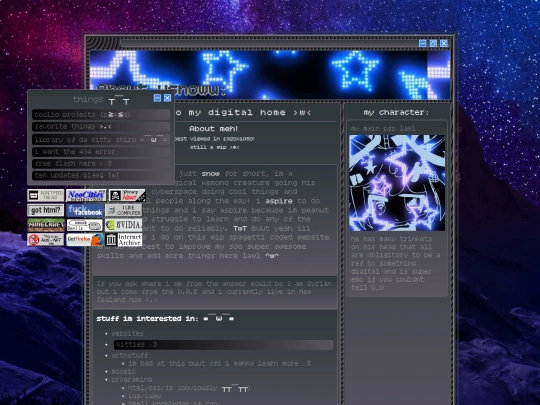This screenshot has width=540, height=405.
Task: Open the favorite things >.< entry
Action: coord(101,127)
